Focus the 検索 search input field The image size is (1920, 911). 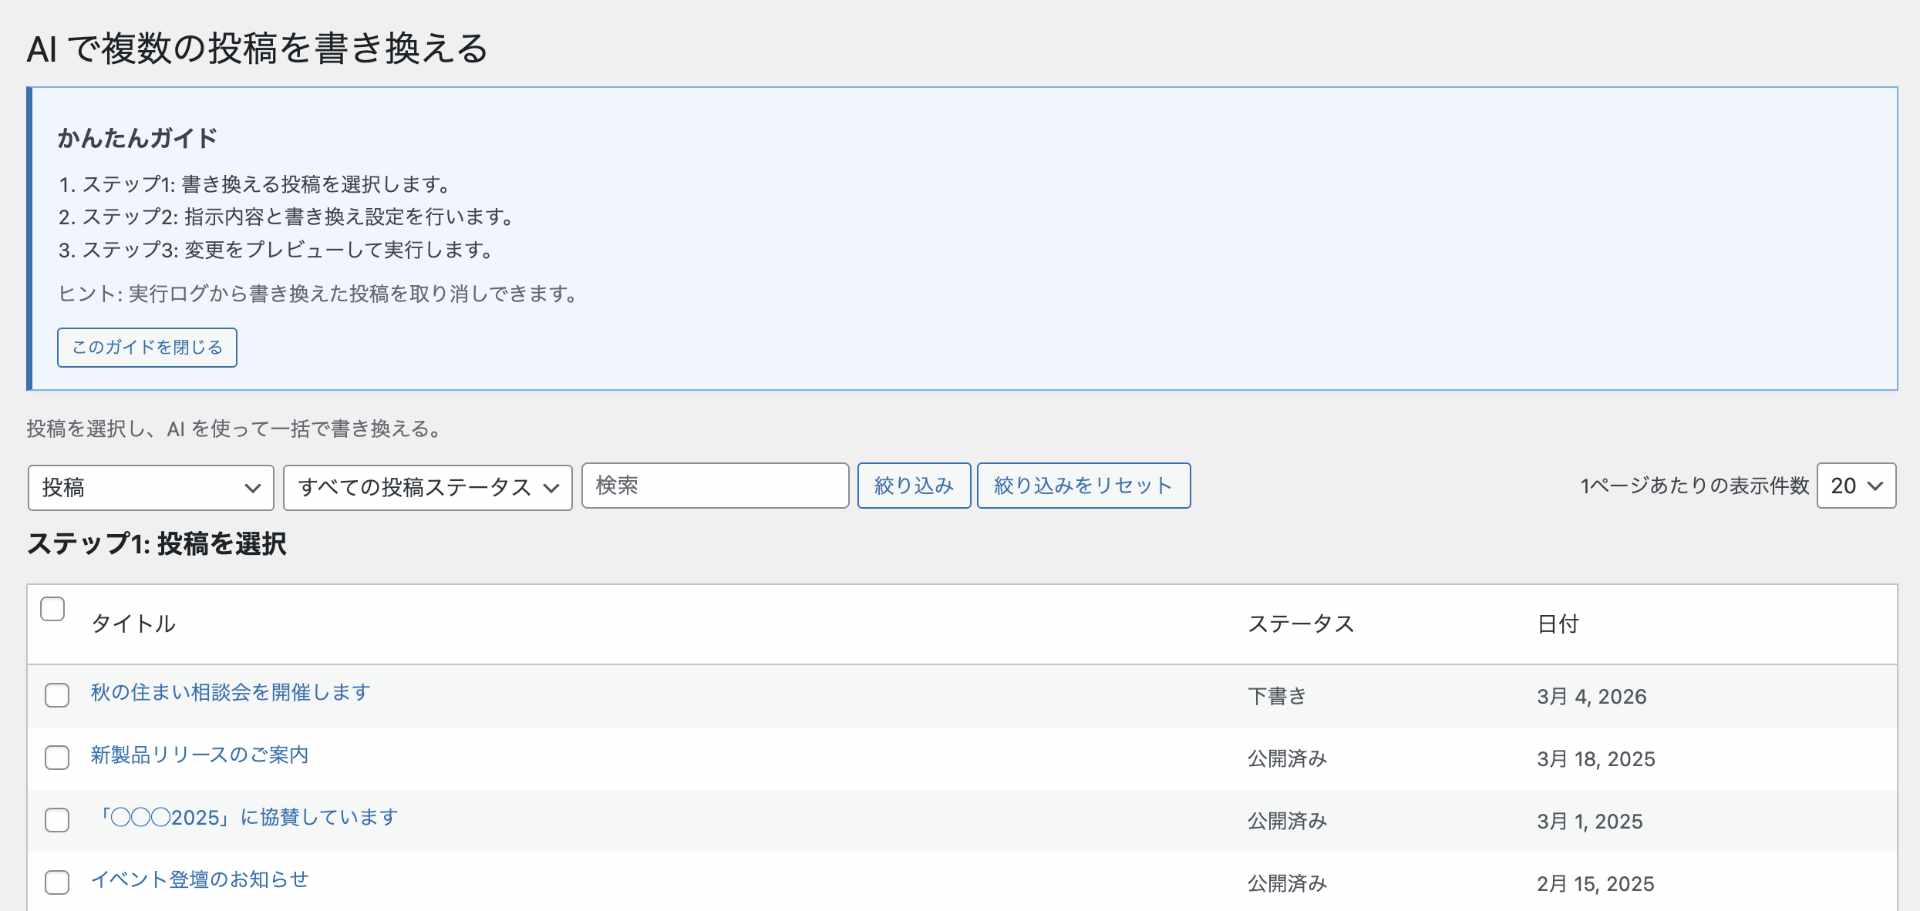[x=715, y=486]
